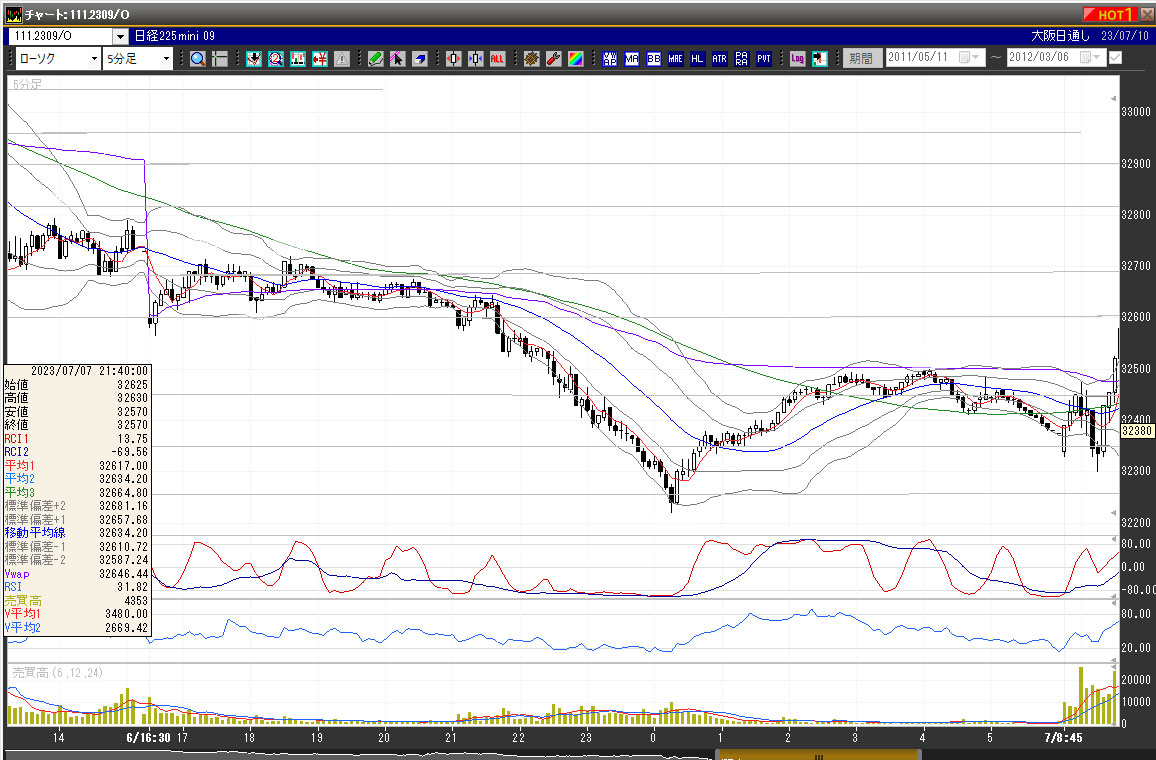1156x760 pixels.
Task: Open the gear chart settings icon
Action: point(532,59)
